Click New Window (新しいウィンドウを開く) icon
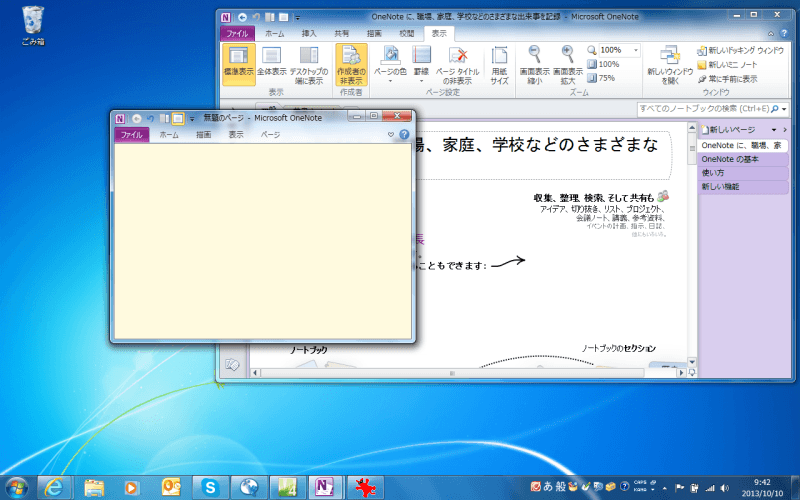This screenshot has height=500, width=800. [670, 64]
